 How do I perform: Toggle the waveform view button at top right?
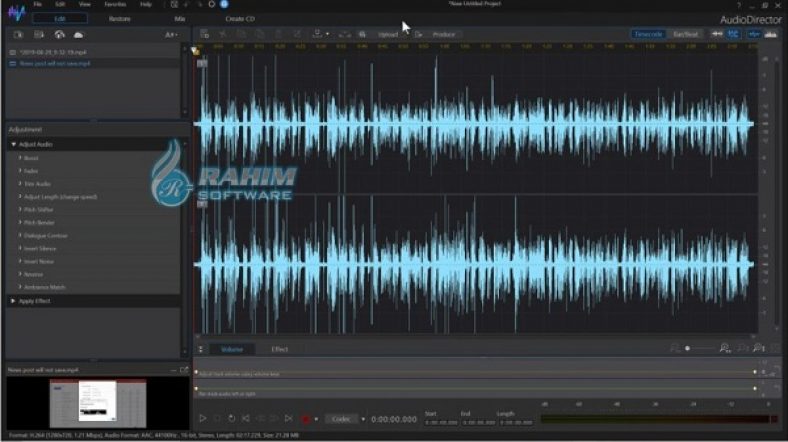754,34
